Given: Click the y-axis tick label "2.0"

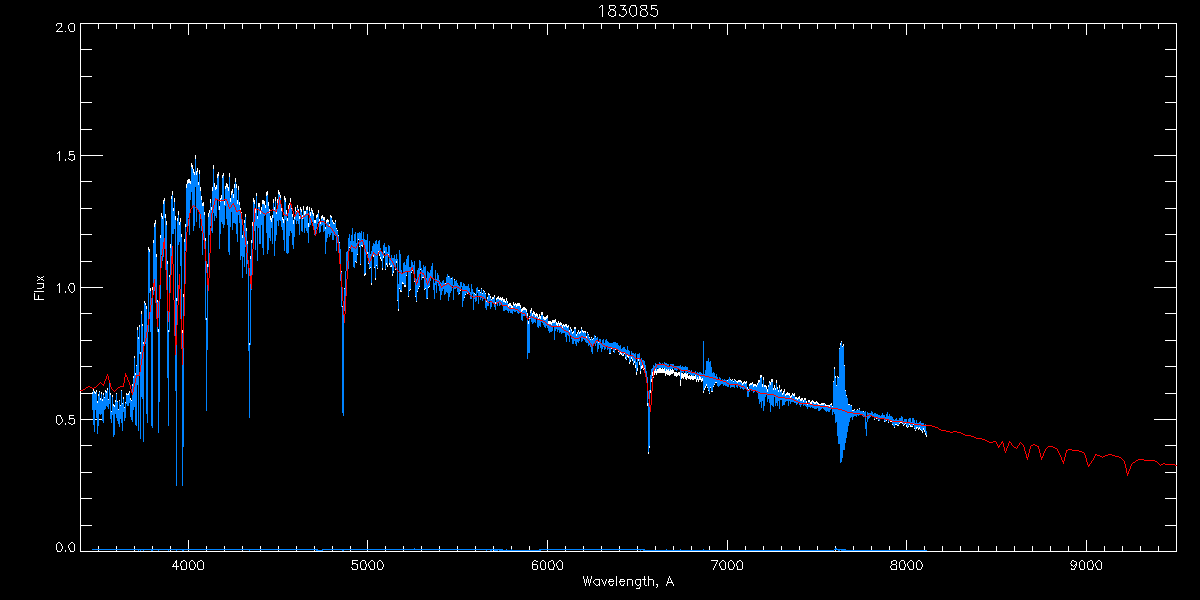Looking at the screenshot, I should coord(66,28).
